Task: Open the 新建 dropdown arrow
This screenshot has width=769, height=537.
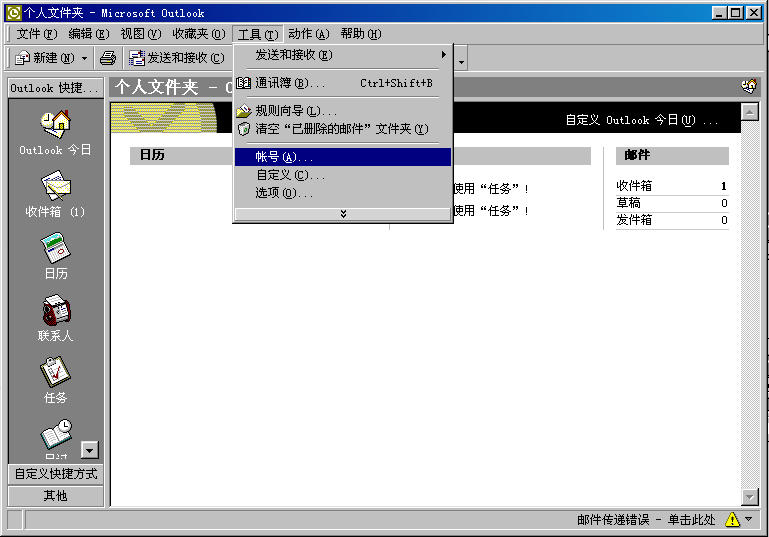Action: click(x=84, y=58)
